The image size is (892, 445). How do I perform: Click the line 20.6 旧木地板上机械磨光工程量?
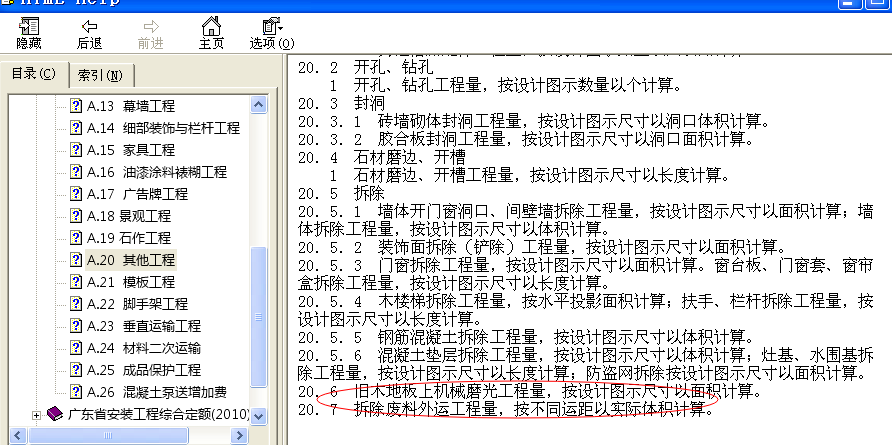click(x=530, y=392)
